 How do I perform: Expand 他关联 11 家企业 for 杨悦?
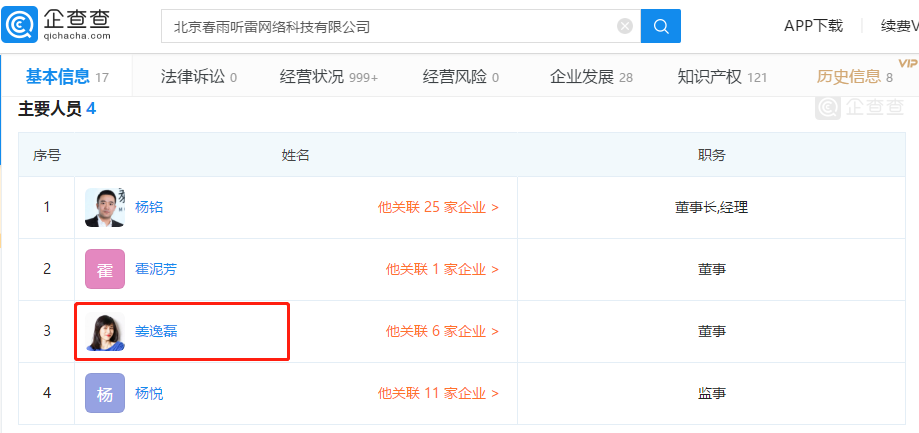[438, 393]
